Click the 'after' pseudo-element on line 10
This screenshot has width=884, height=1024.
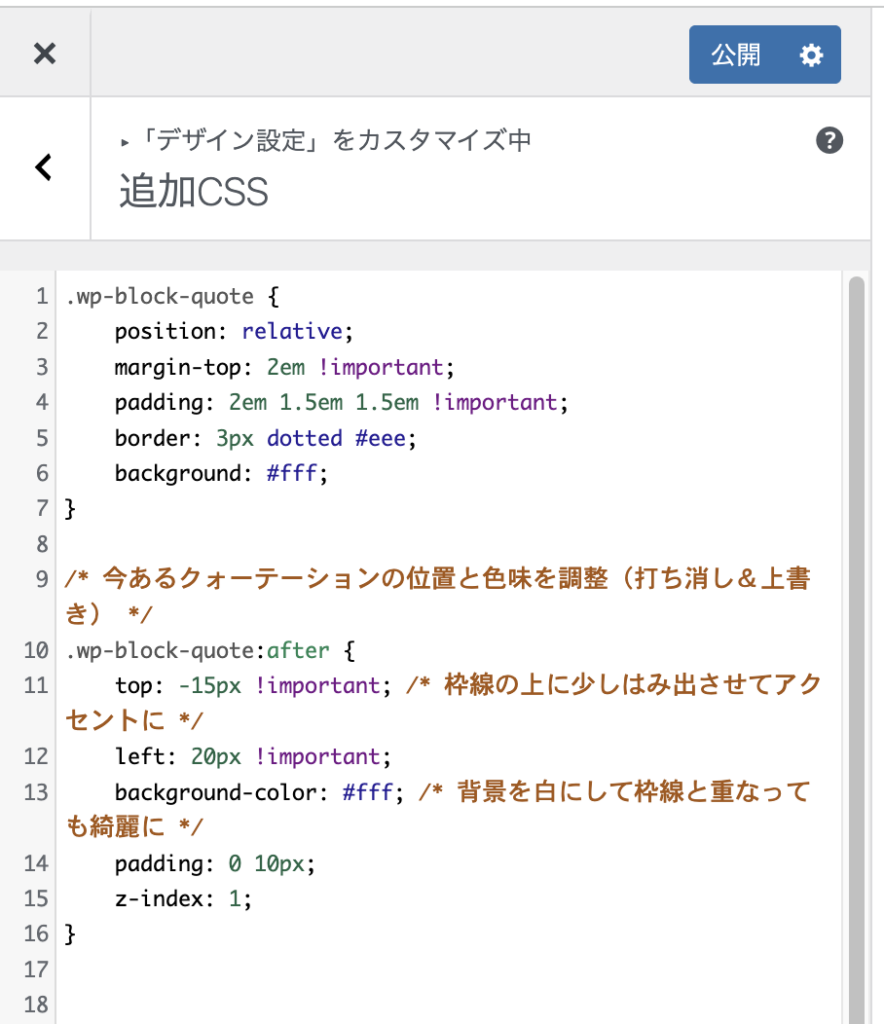[297, 651]
